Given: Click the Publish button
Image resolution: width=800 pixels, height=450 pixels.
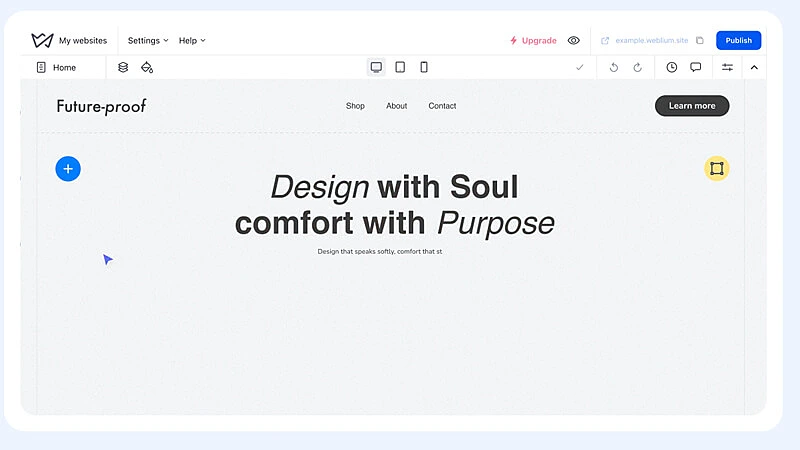Looking at the screenshot, I should pos(738,41).
